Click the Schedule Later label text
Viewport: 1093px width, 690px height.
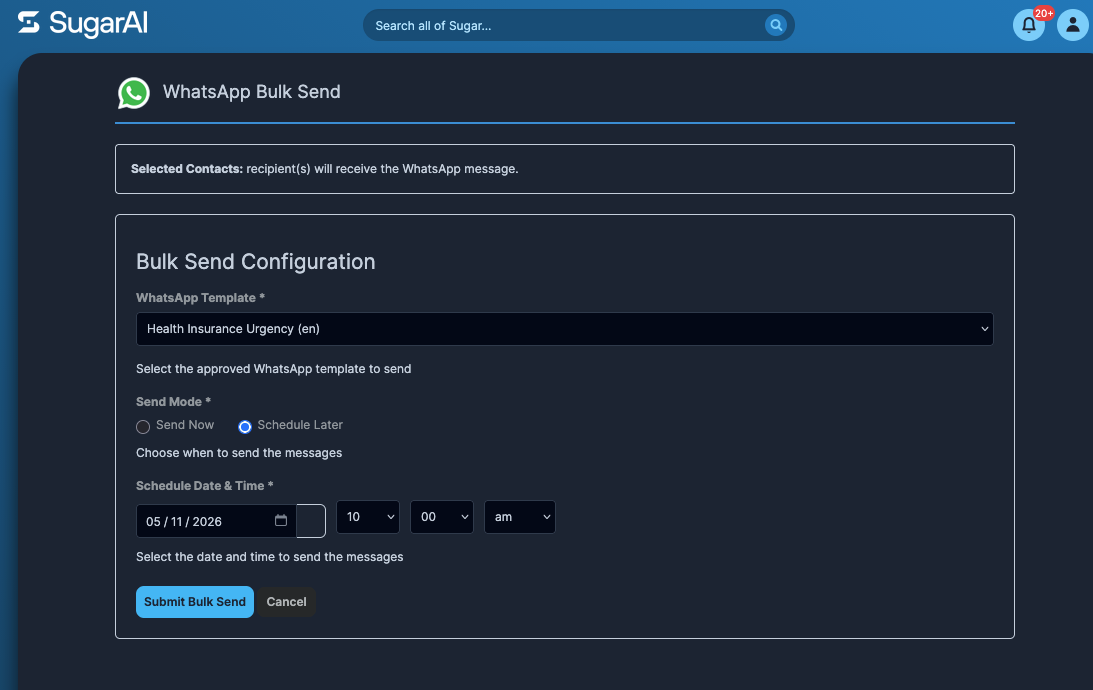click(x=300, y=424)
